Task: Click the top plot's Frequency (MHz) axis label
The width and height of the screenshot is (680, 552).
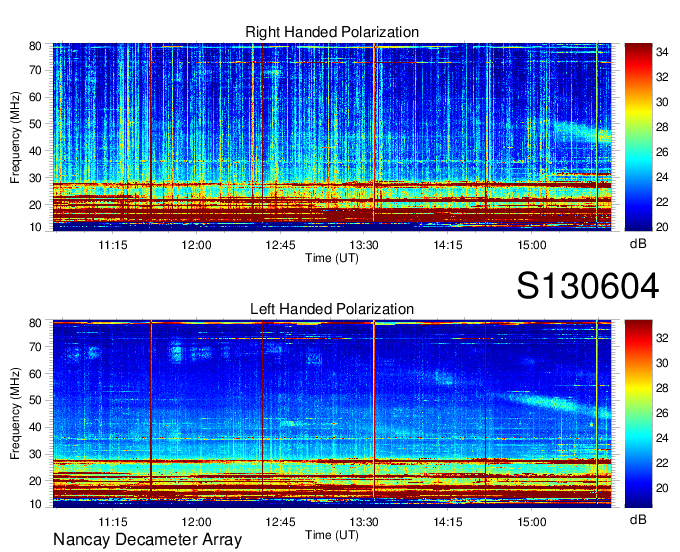Action: (15, 137)
